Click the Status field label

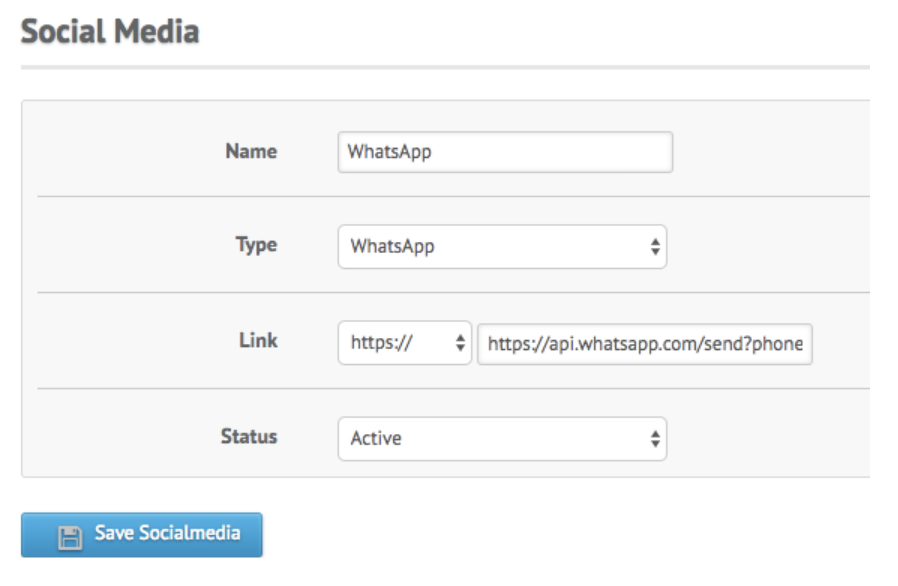coord(249,436)
